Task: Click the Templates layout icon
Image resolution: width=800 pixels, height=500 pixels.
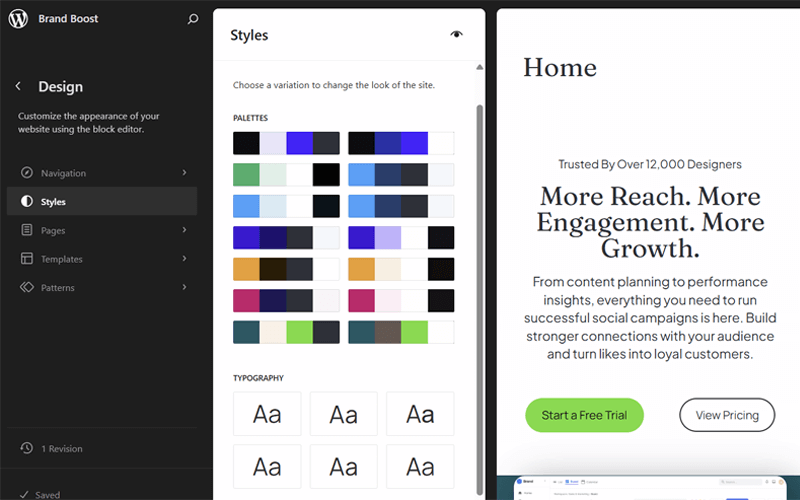Action: (27, 259)
